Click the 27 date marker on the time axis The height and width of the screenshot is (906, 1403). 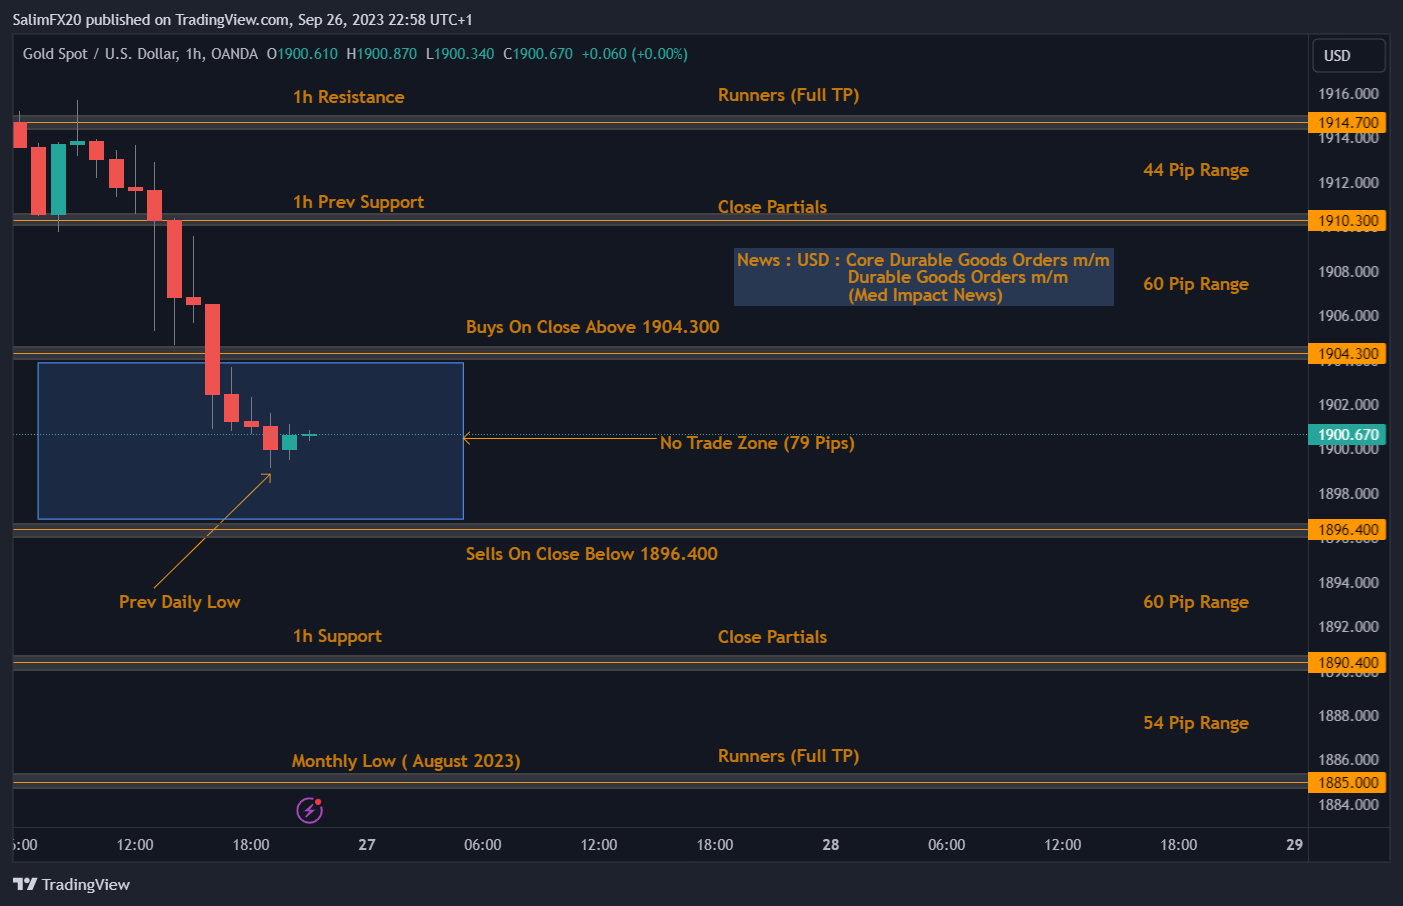click(366, 844)
